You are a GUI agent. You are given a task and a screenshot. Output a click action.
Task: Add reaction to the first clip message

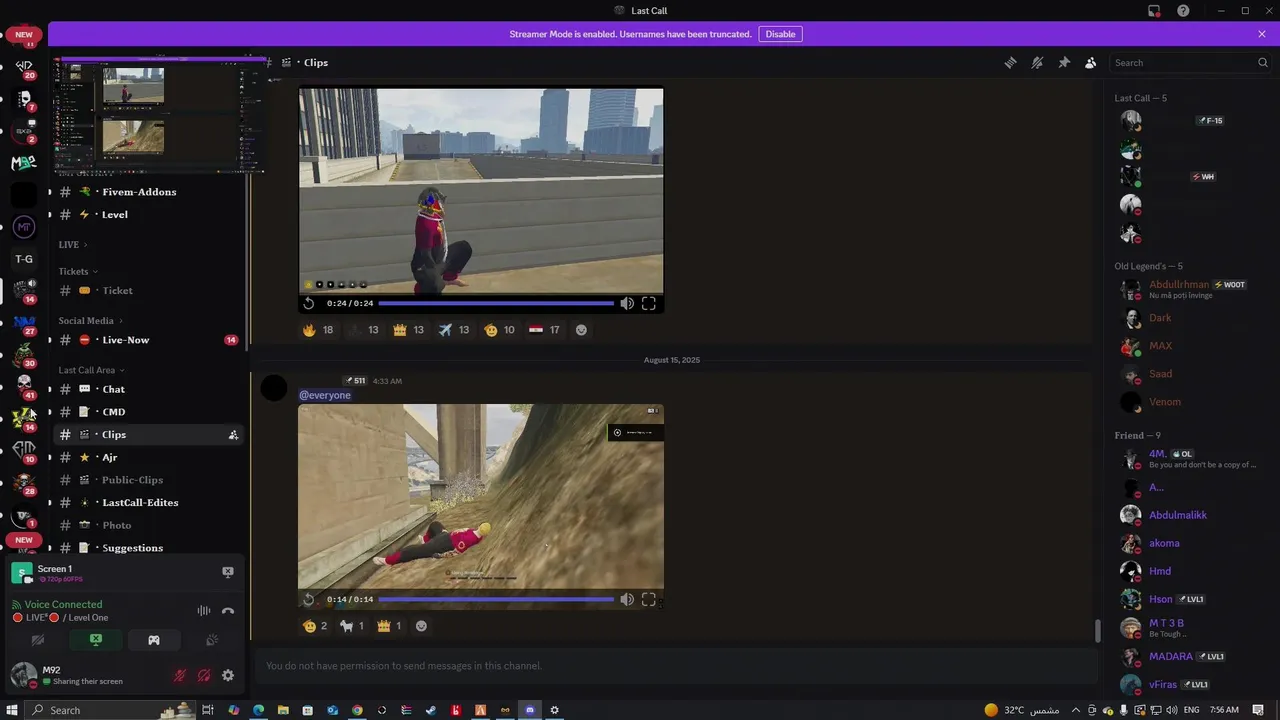[x=582, y=330]
